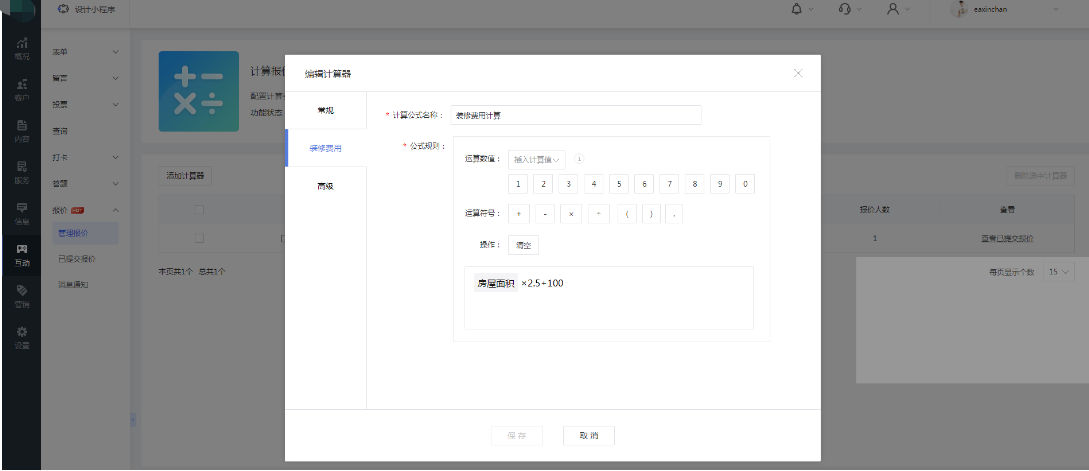Image resolution: width=1089 pixels, height=471 pixels.
Task: Open the 插入计算值 dropdown
Action: [x=537, y=159]
